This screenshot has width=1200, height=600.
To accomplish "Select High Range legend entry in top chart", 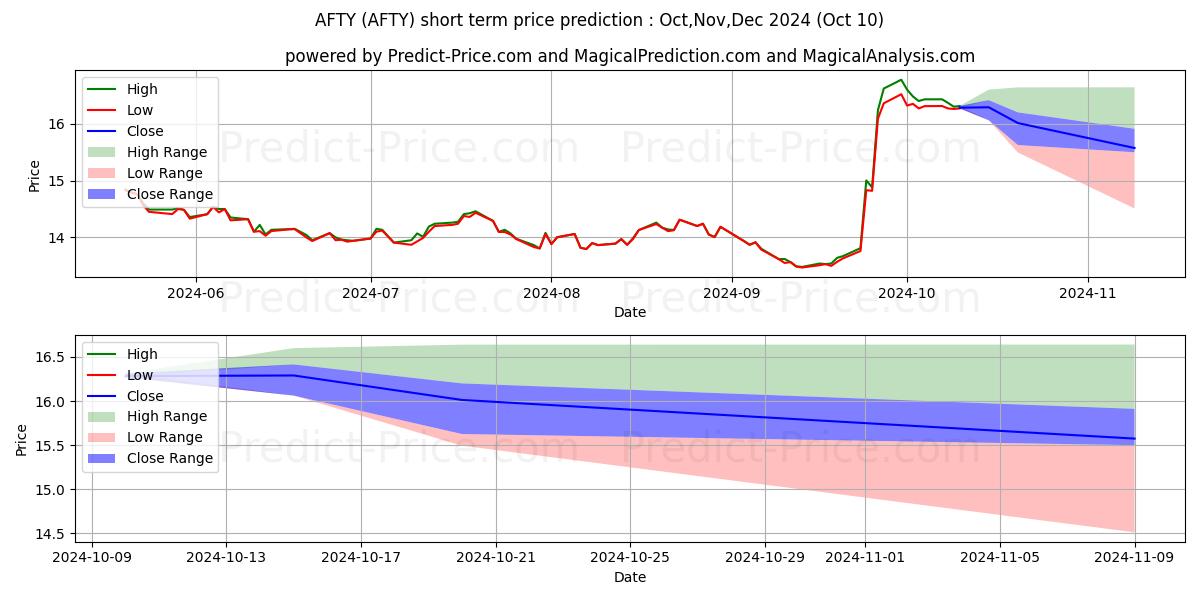I will point(148,153).
